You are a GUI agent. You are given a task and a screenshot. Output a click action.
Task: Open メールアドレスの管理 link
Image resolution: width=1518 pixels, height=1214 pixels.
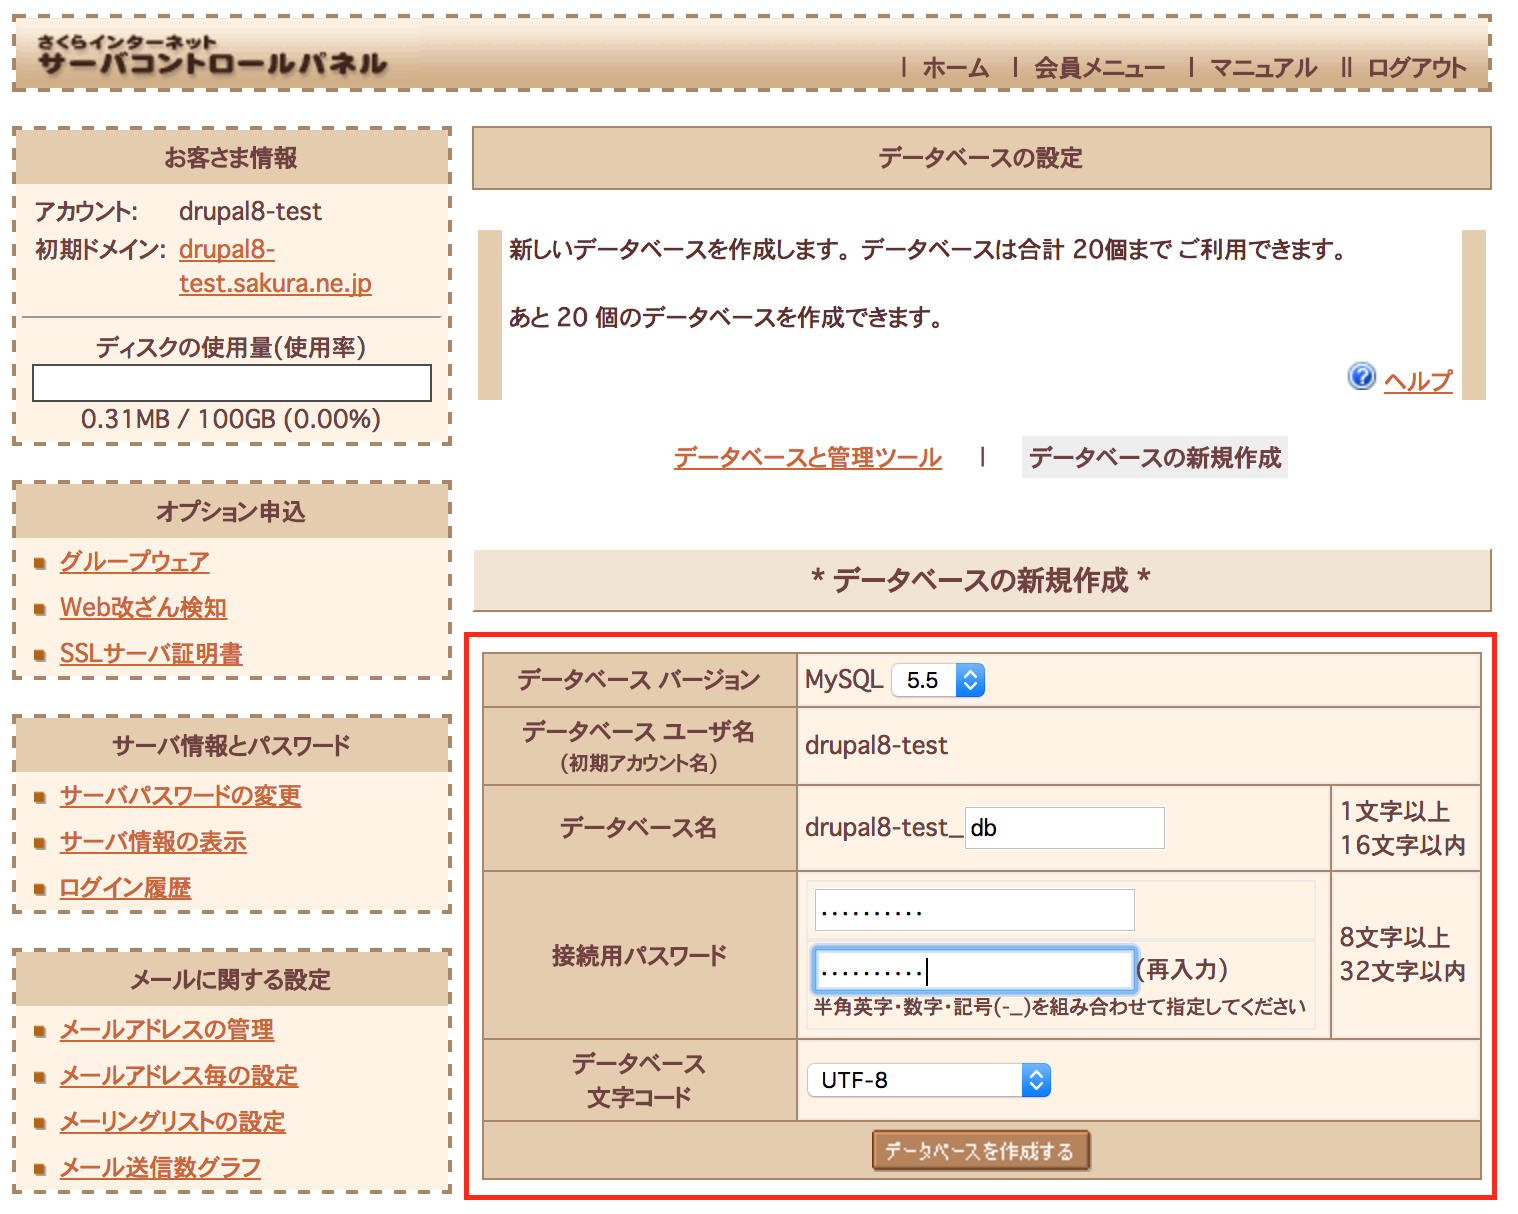tap(167, 1030)
